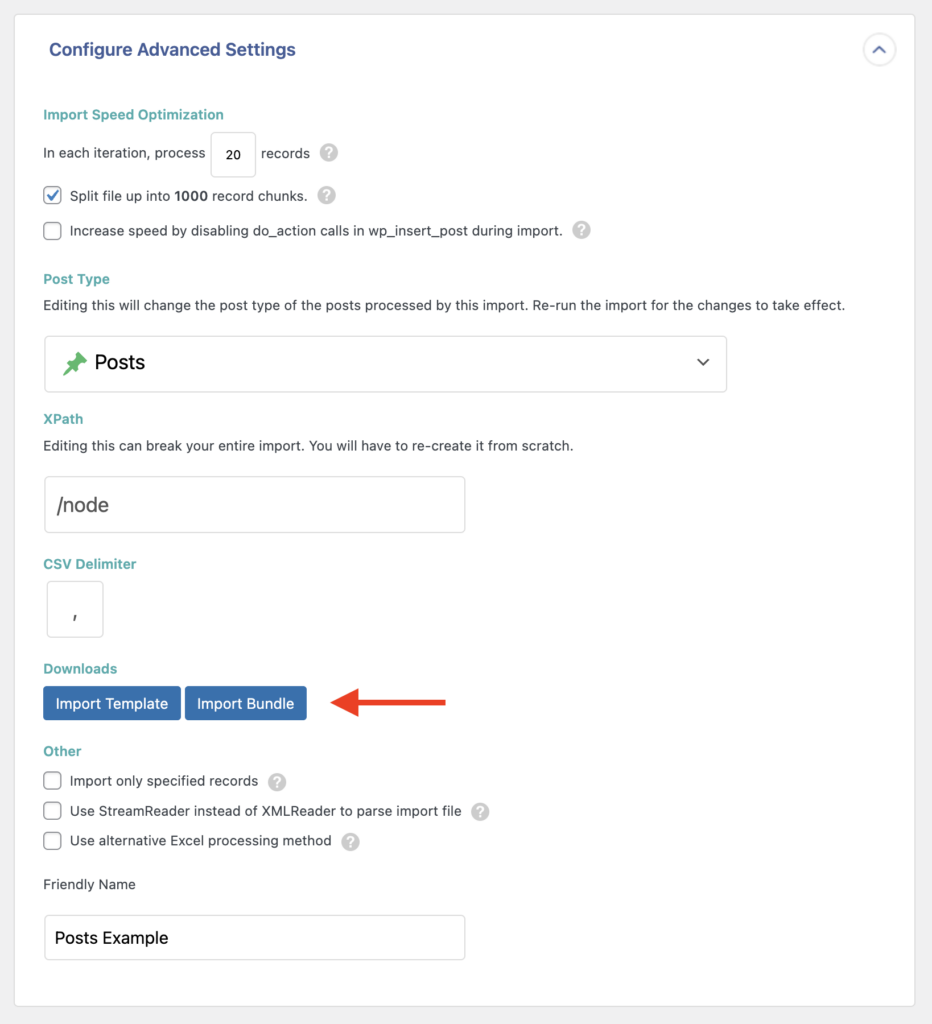Open help for do_action speed option
The height and width of the screenshot is (1024, 932).
pos(581,230)
